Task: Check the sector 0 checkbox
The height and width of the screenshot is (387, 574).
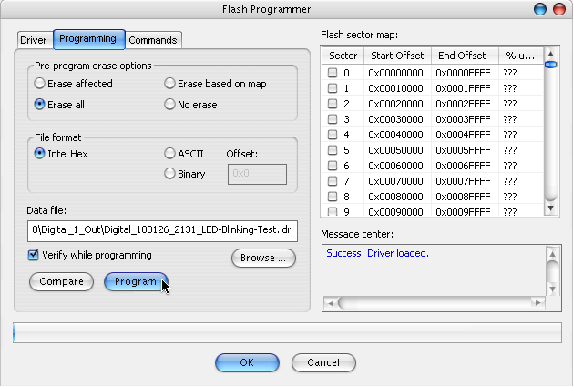Action: click(332, 72)
